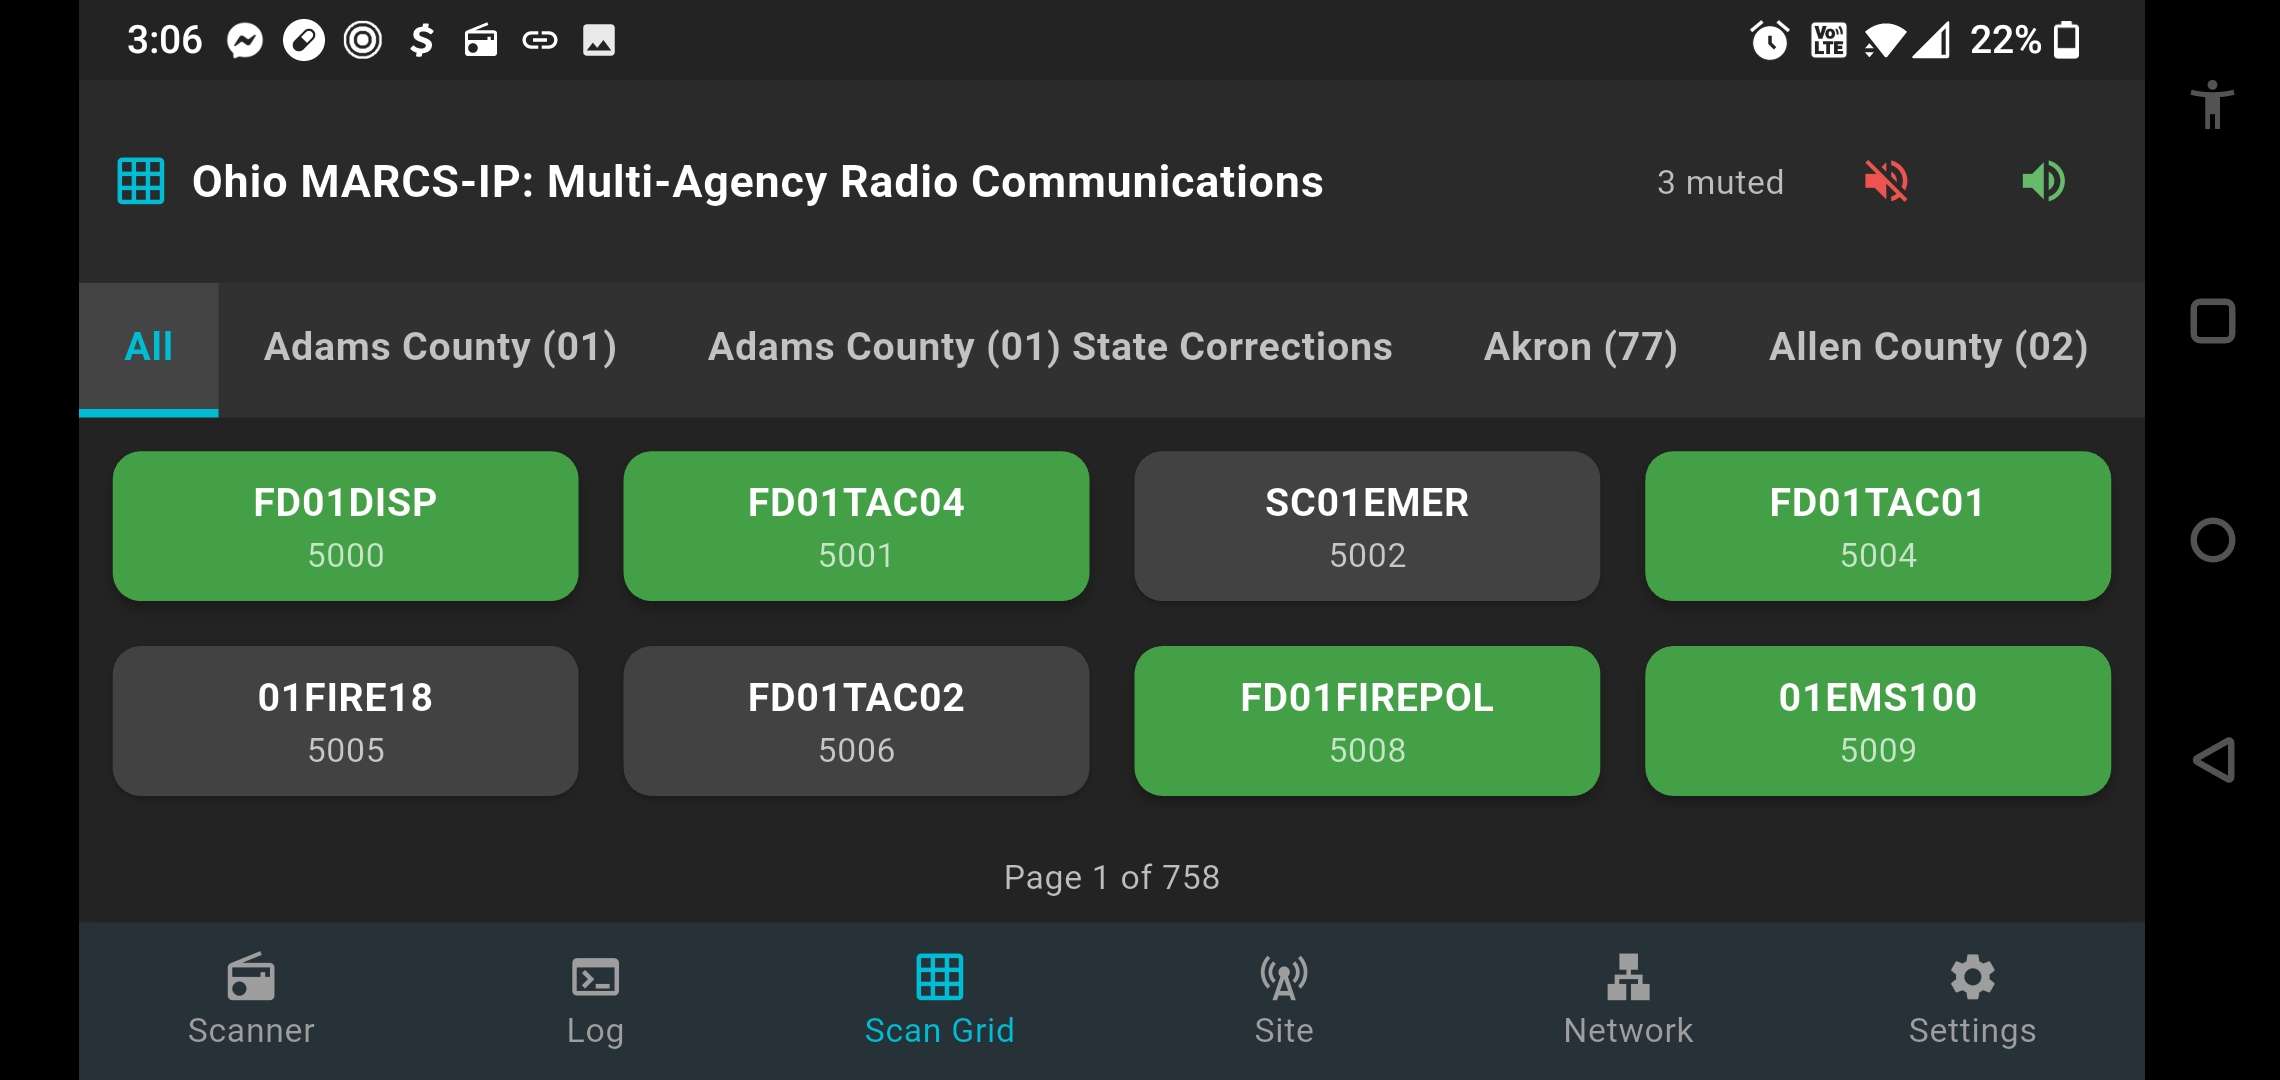The image size is (2280, 1080).
Task: Toggle the SC01EMER 5002 talkgroup
Action: [x=1367, y=526]
